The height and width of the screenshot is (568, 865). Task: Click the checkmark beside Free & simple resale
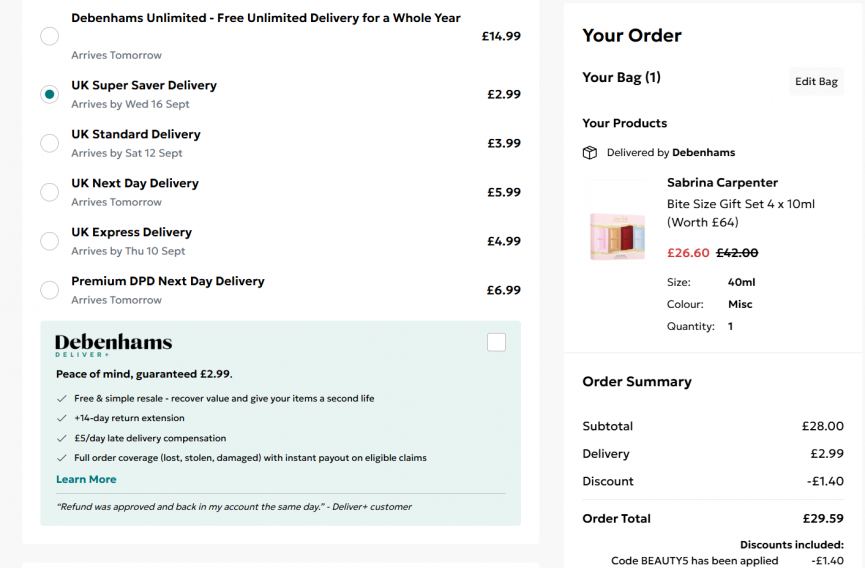(62, 399)
